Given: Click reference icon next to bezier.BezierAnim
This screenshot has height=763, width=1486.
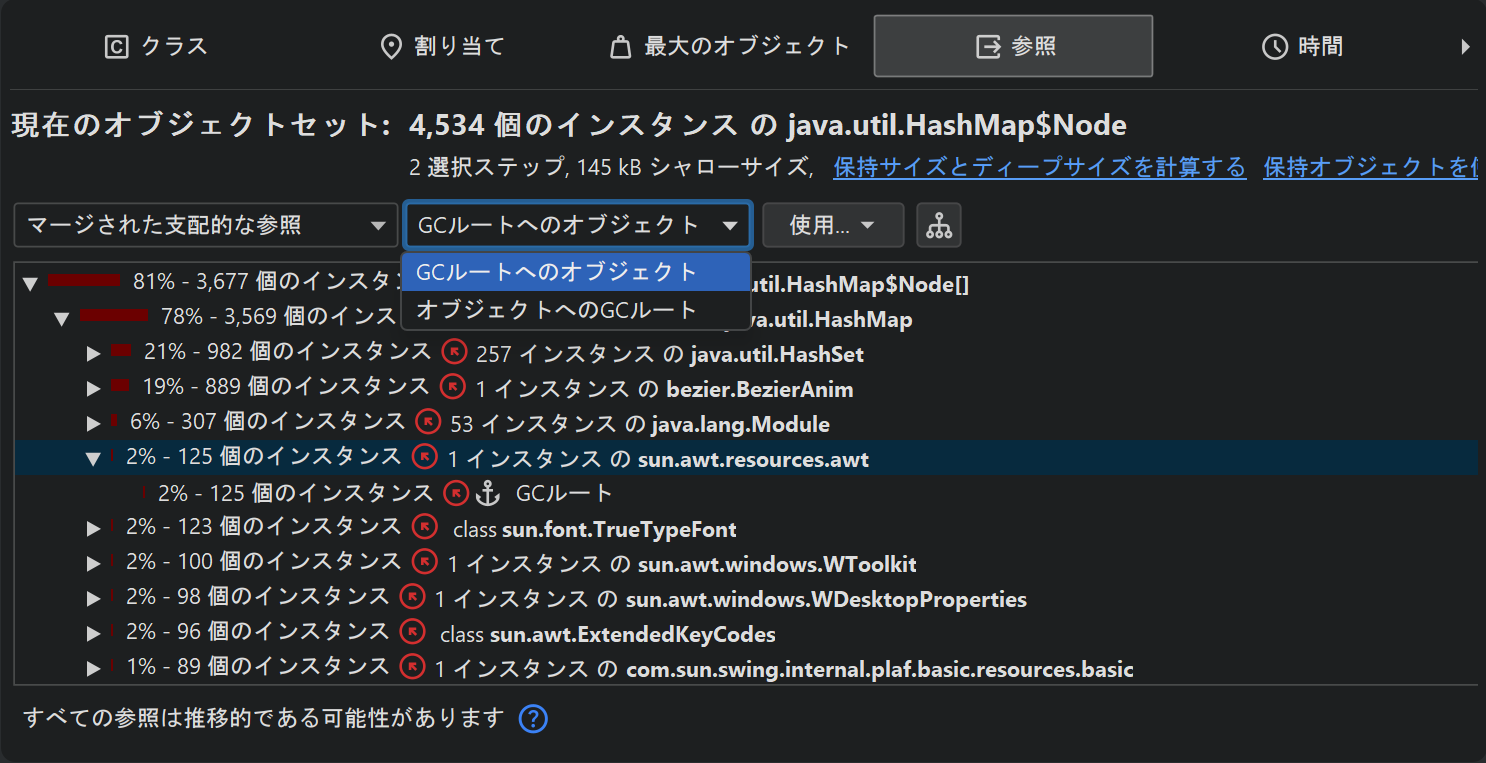Looking at the screenshot, I should tap(453, 386).
